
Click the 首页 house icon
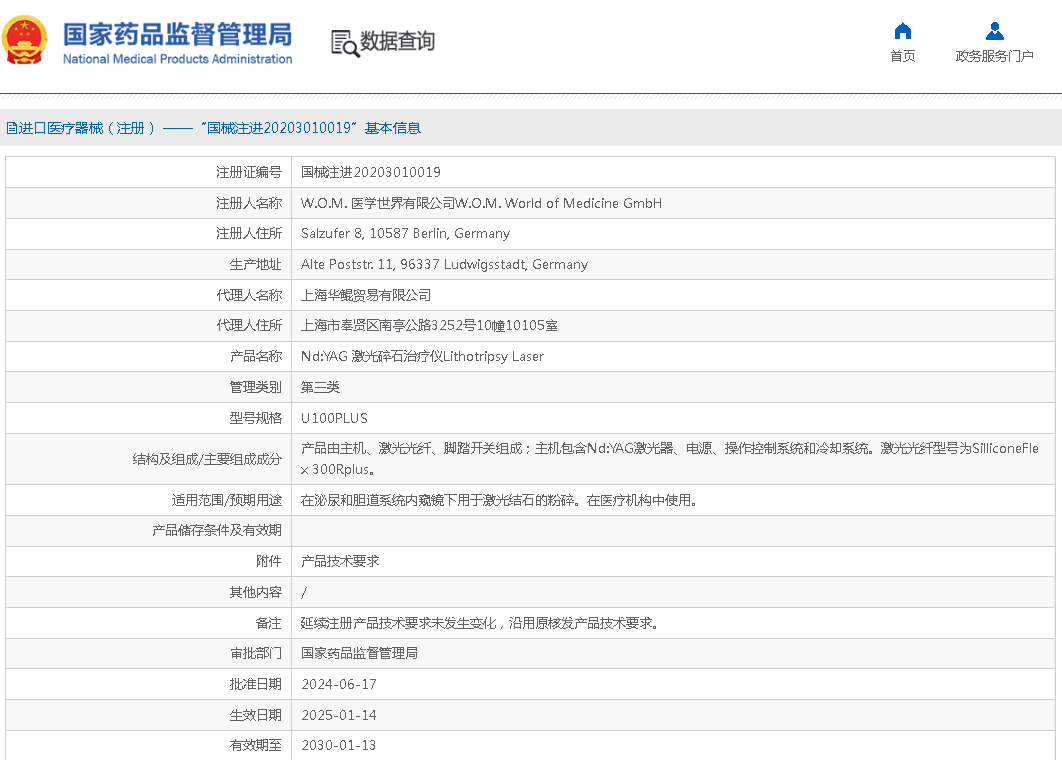(902, 31)
